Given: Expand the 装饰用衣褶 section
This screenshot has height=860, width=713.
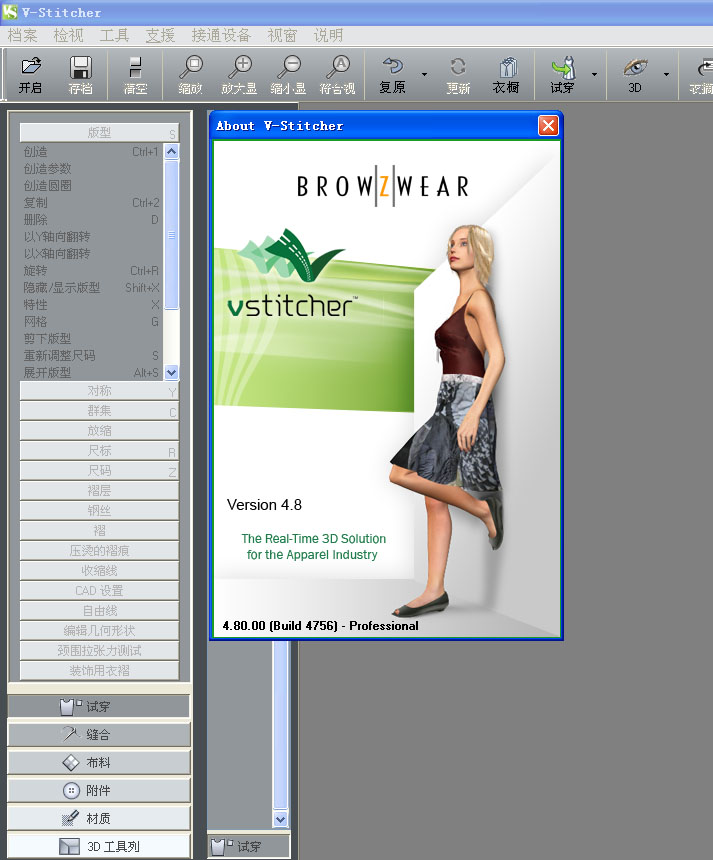Looking at the screenshot, I should [99, 671].
